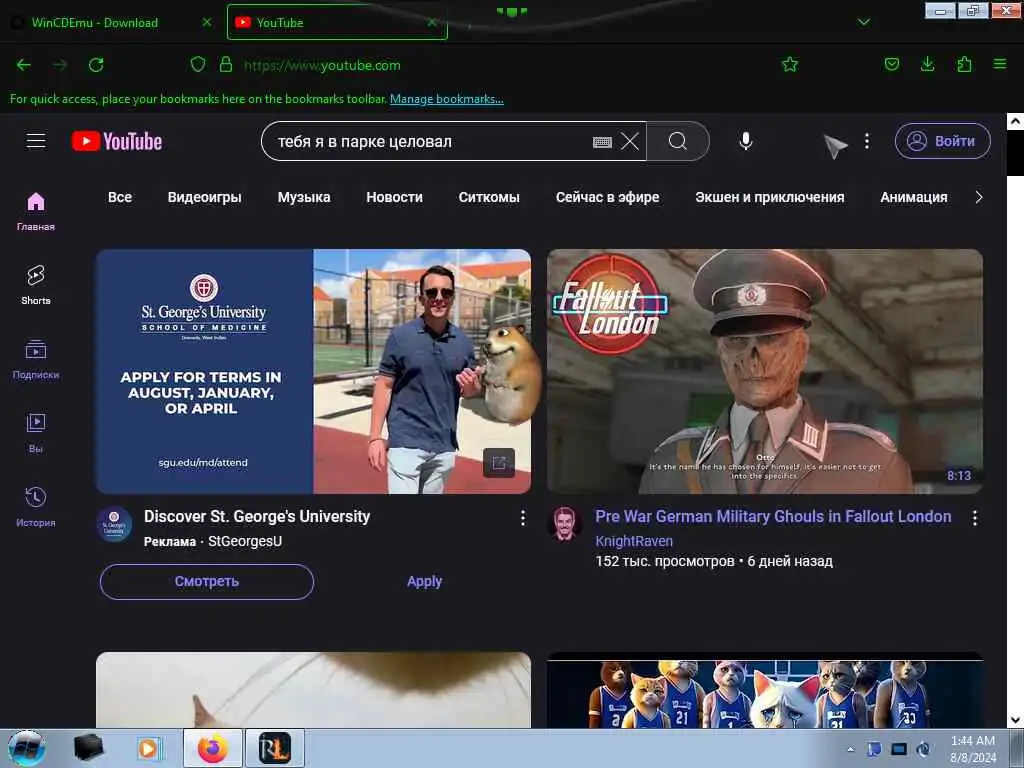Open the basketball cats video thumbnail

pos(765,690)
